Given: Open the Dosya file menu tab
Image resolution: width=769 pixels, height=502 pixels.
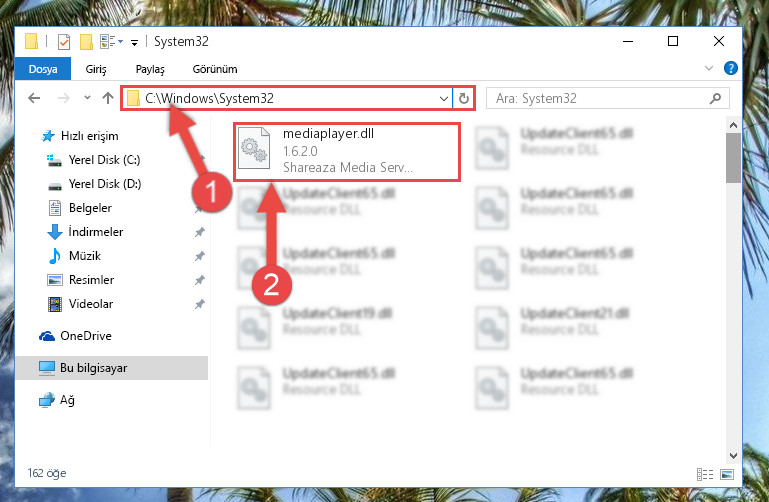Looking at the screenshot, I should pyautogui.click(x=43, y=69).
